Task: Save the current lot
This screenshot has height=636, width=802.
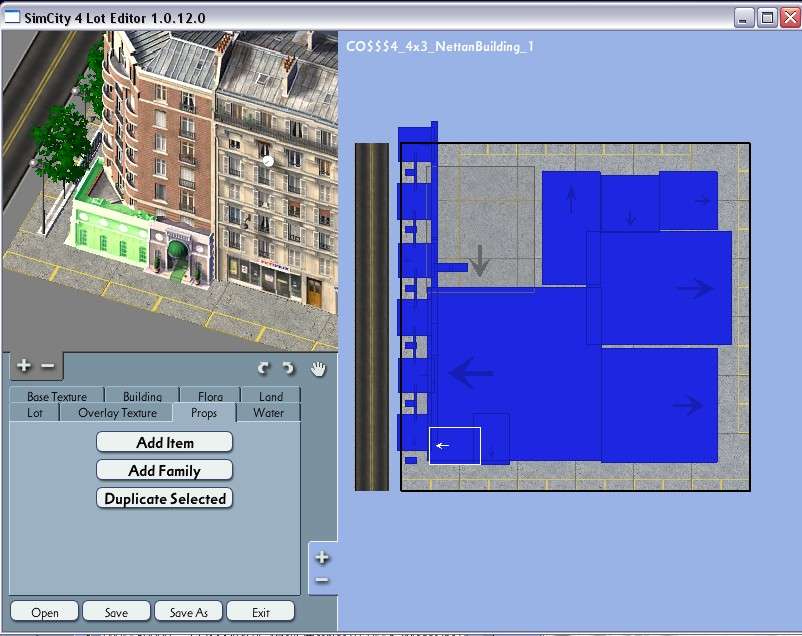Action: 117,612
